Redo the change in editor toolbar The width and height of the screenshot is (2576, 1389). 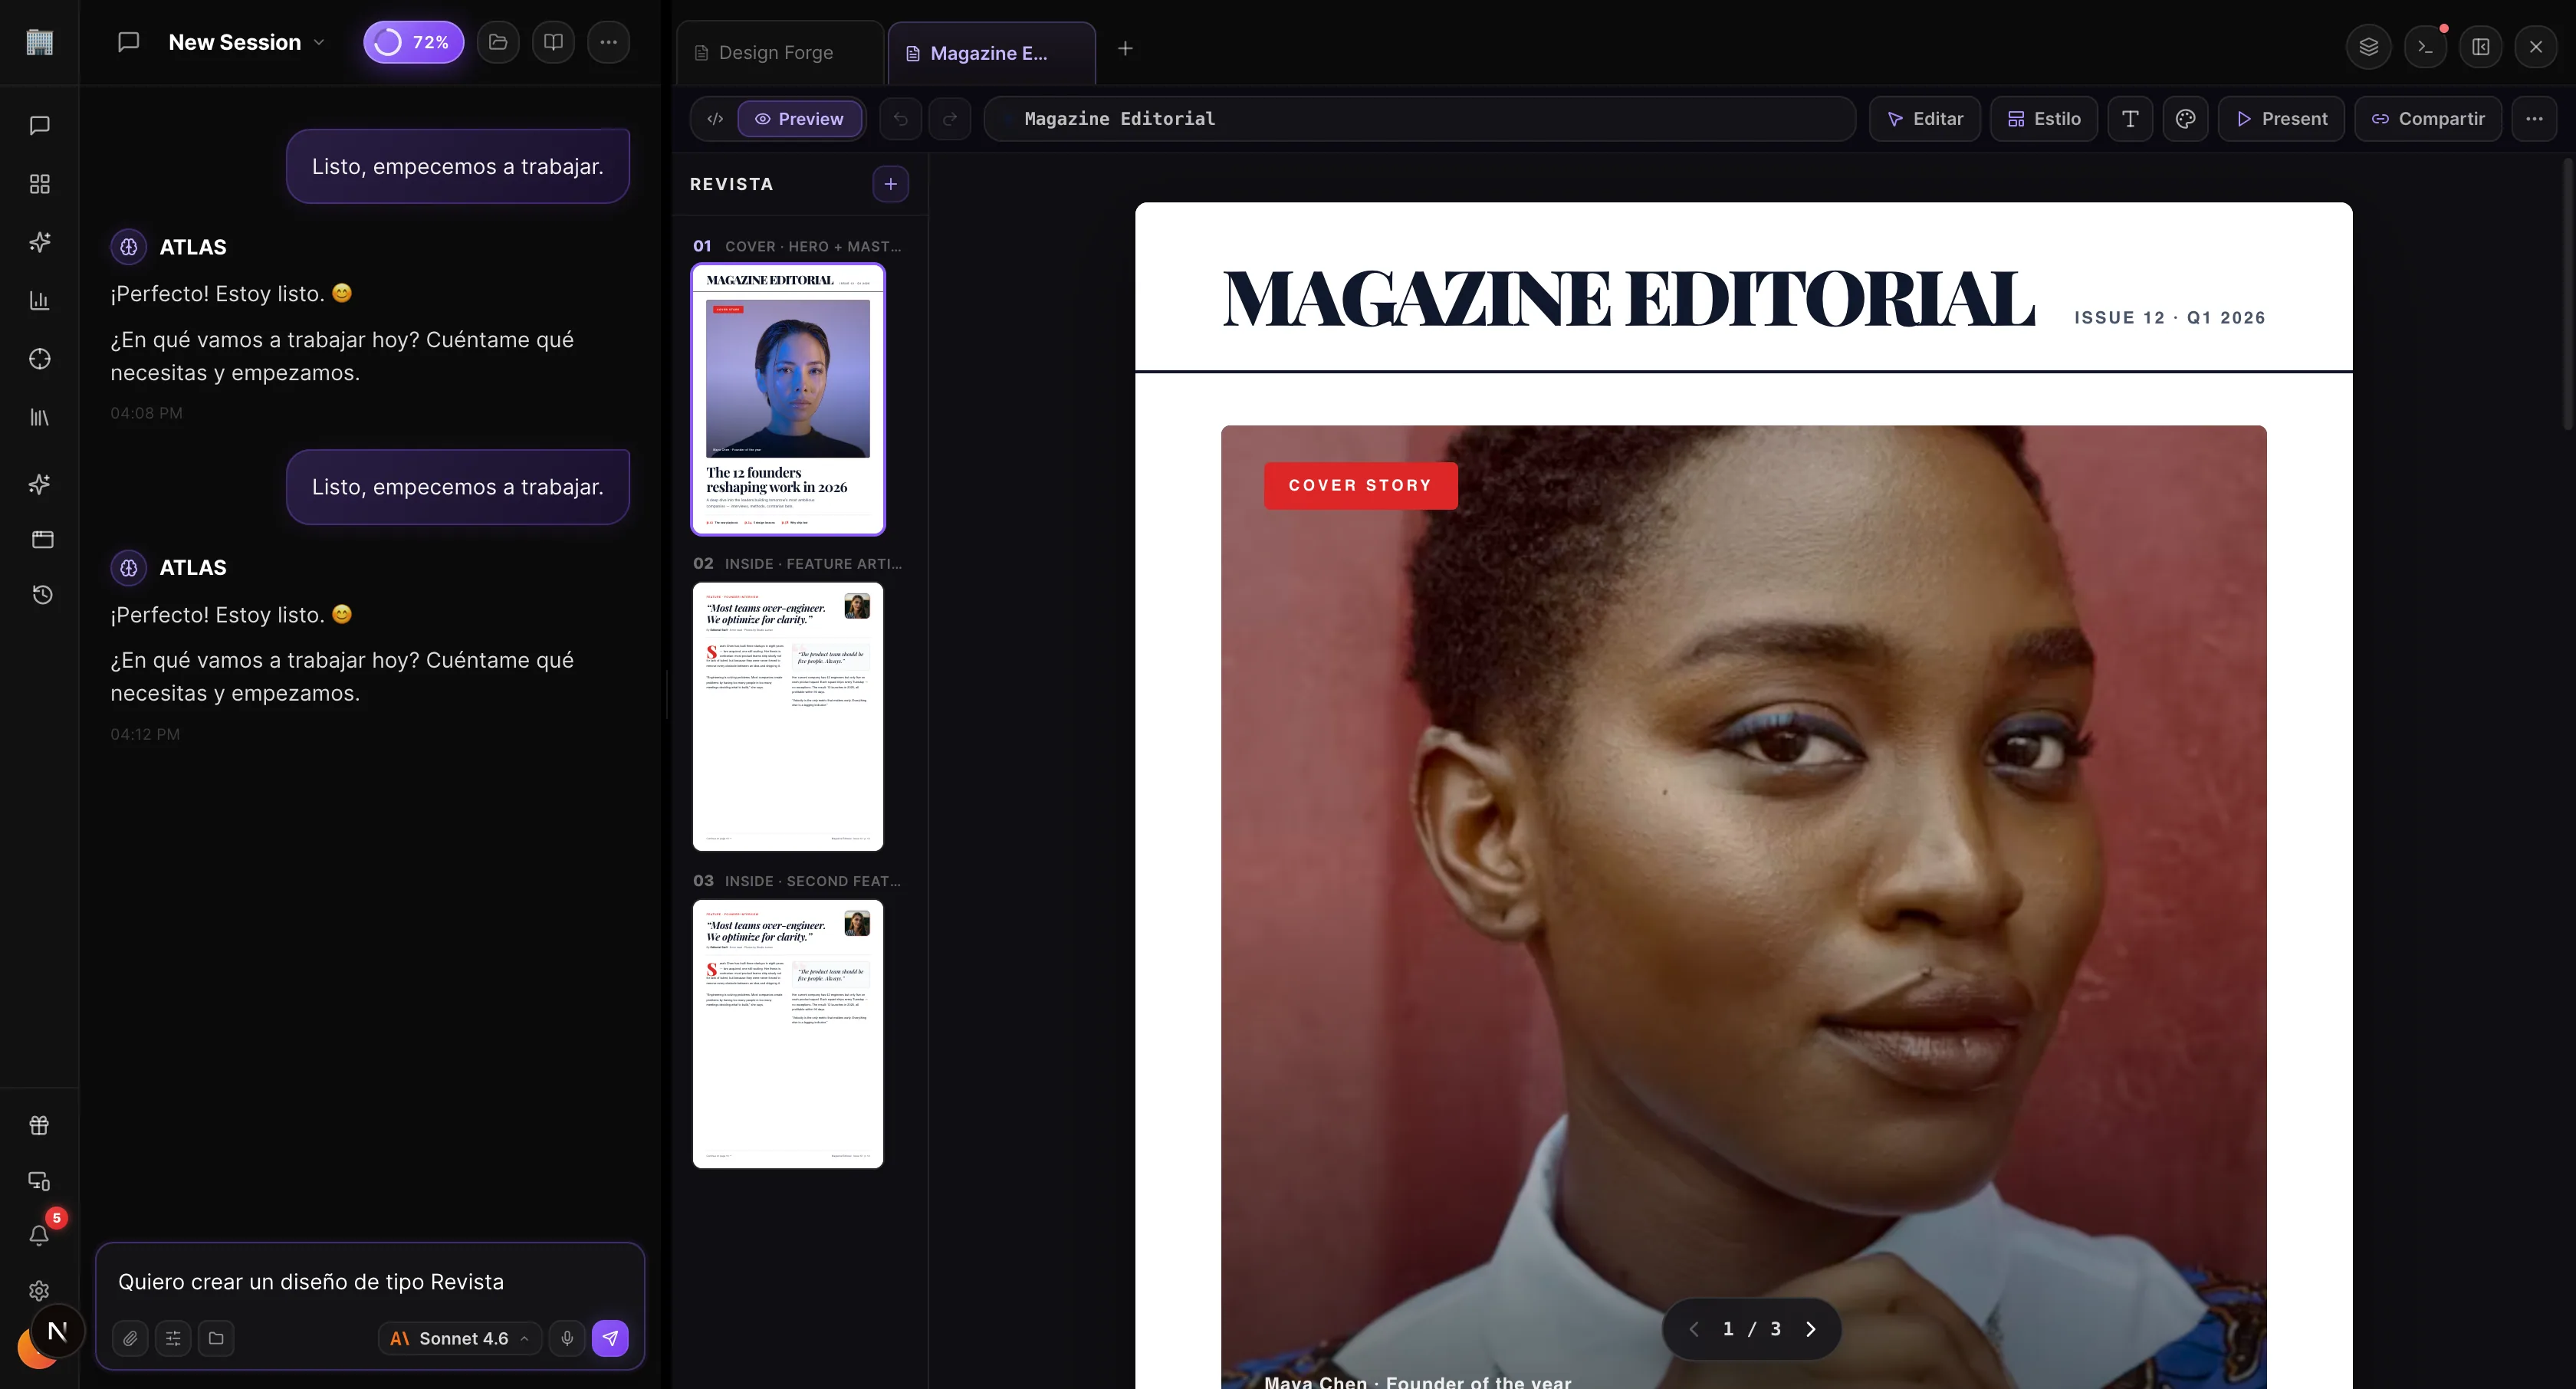point(950,119)
